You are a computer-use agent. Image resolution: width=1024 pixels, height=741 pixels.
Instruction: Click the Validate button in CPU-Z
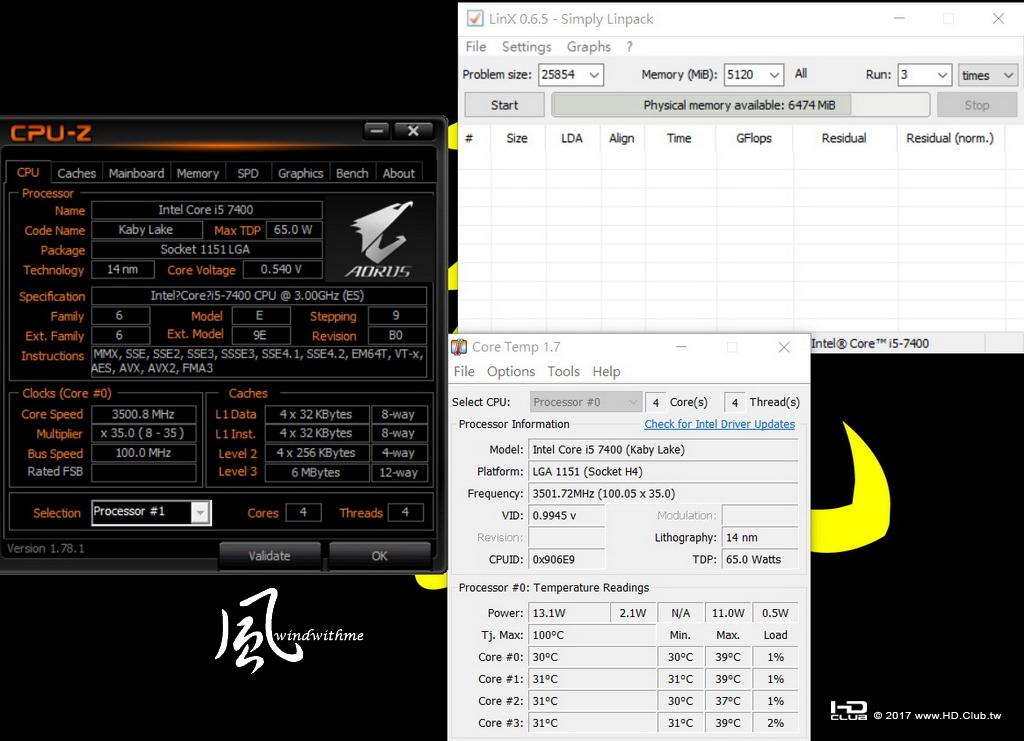269,556
